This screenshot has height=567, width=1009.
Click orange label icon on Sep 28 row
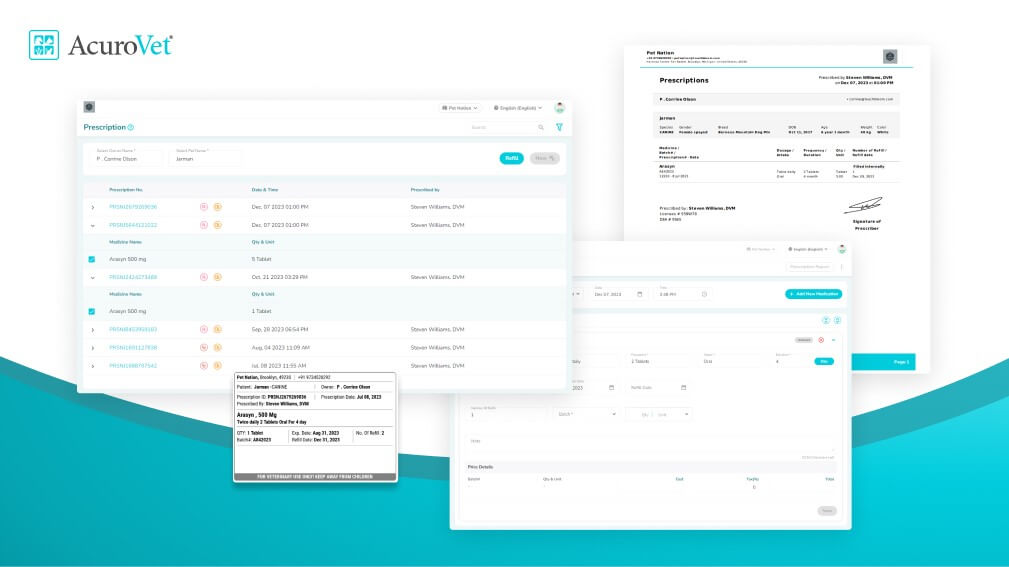coord(217,329)
